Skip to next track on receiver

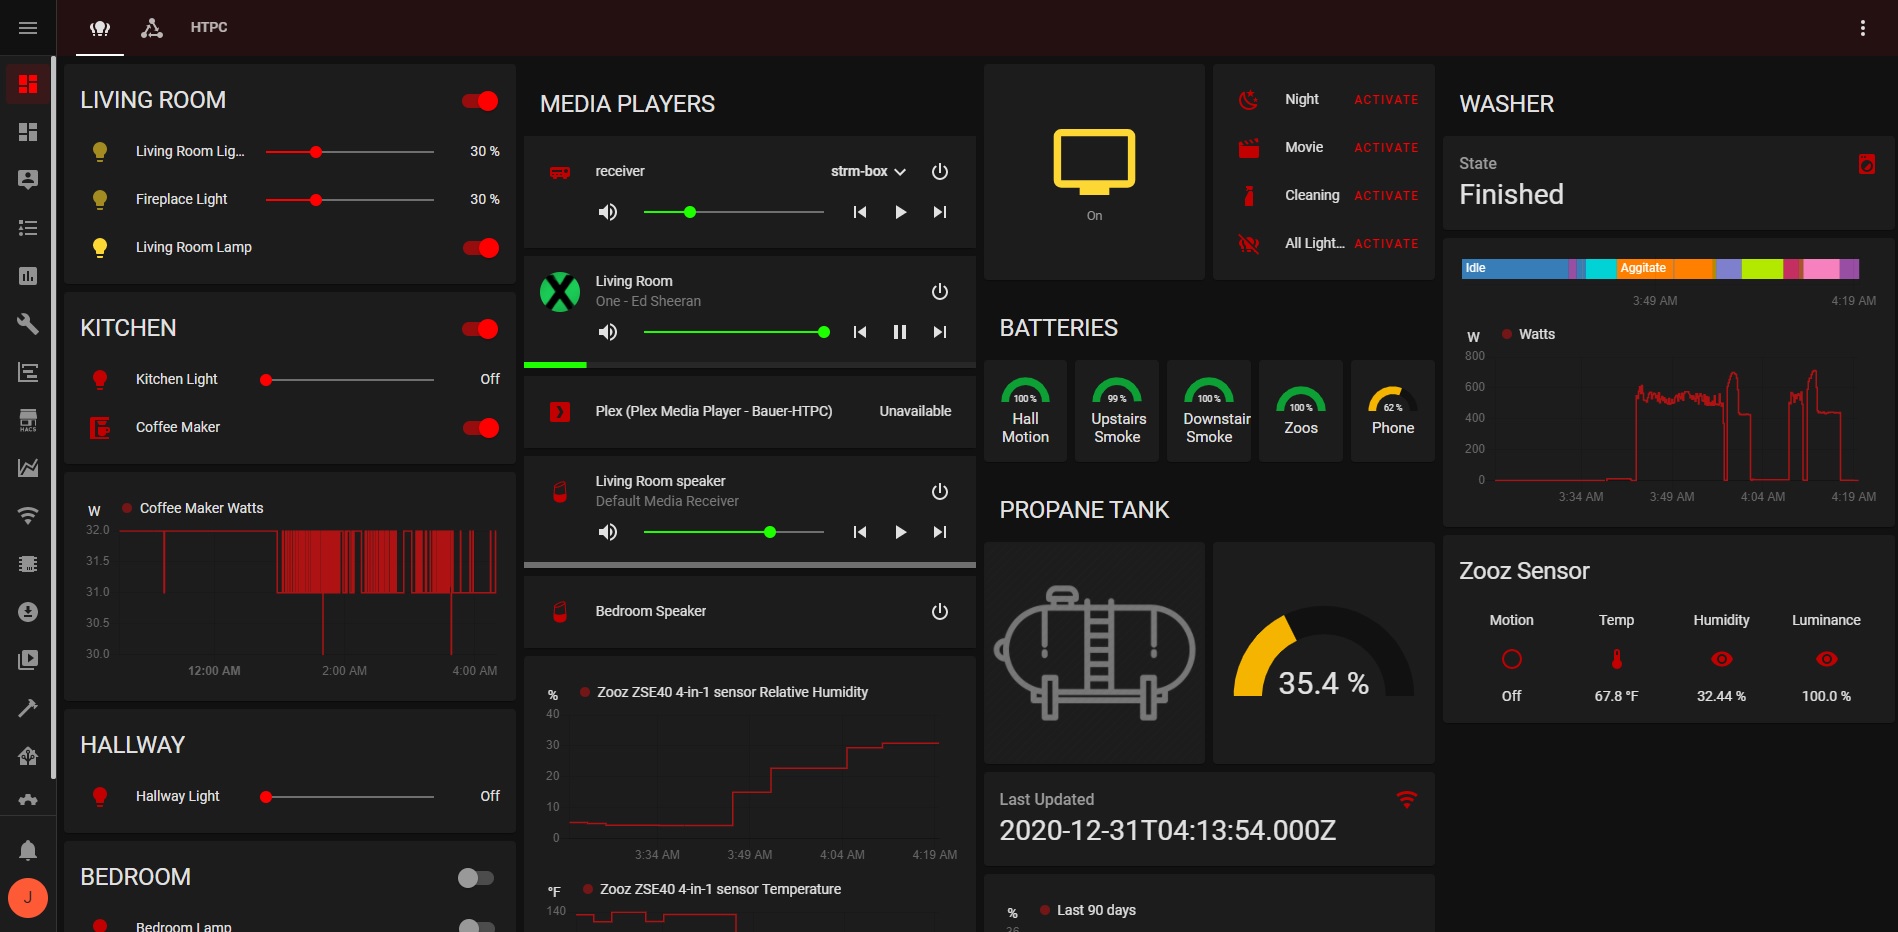[939, 212]
